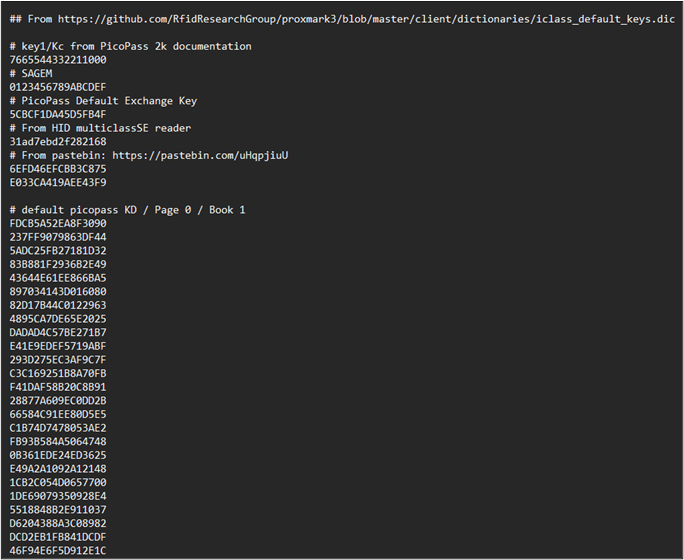The height and width of the screenshot is (560, 684).
Task: Open the GitHub proxmark3 dictionary URL
Action: pyautogui.click(x=366, y=19)
